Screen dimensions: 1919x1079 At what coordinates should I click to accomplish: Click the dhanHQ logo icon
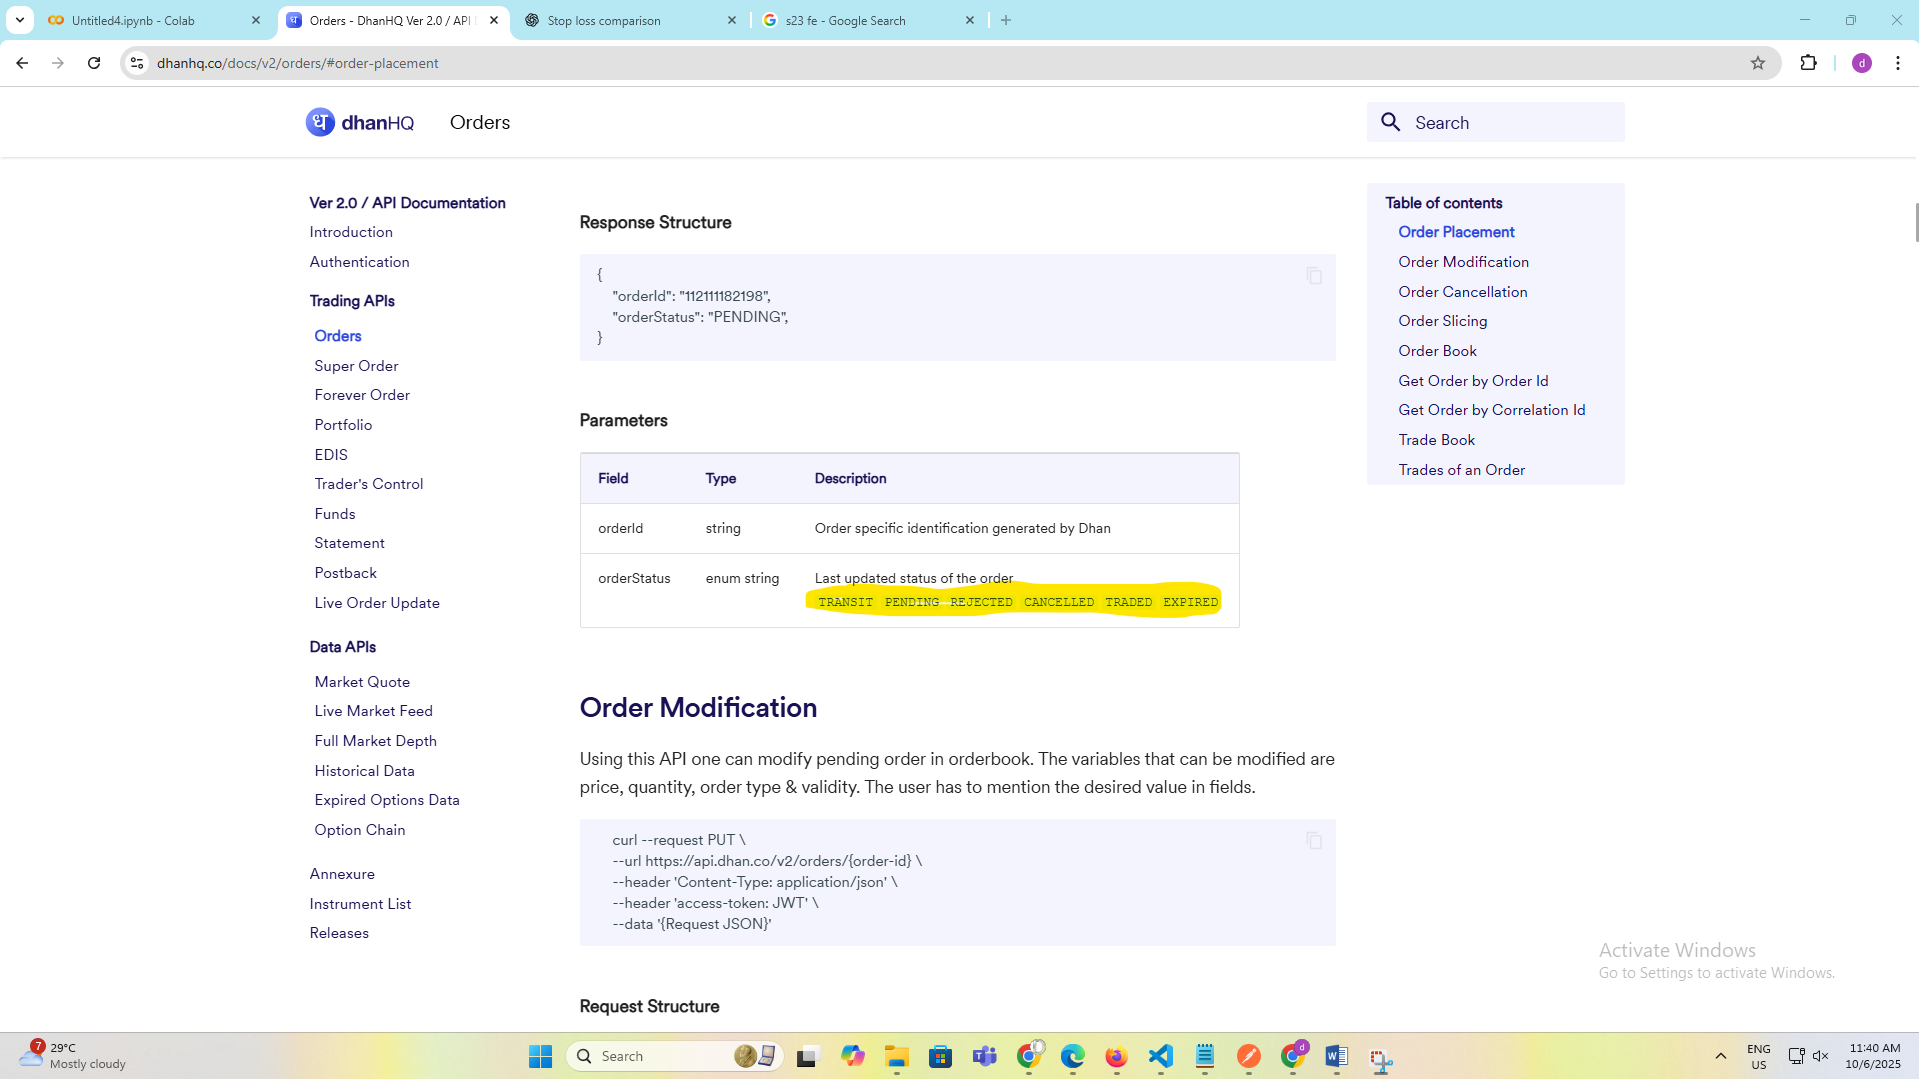pyautogui.click(x=320, y=122)
